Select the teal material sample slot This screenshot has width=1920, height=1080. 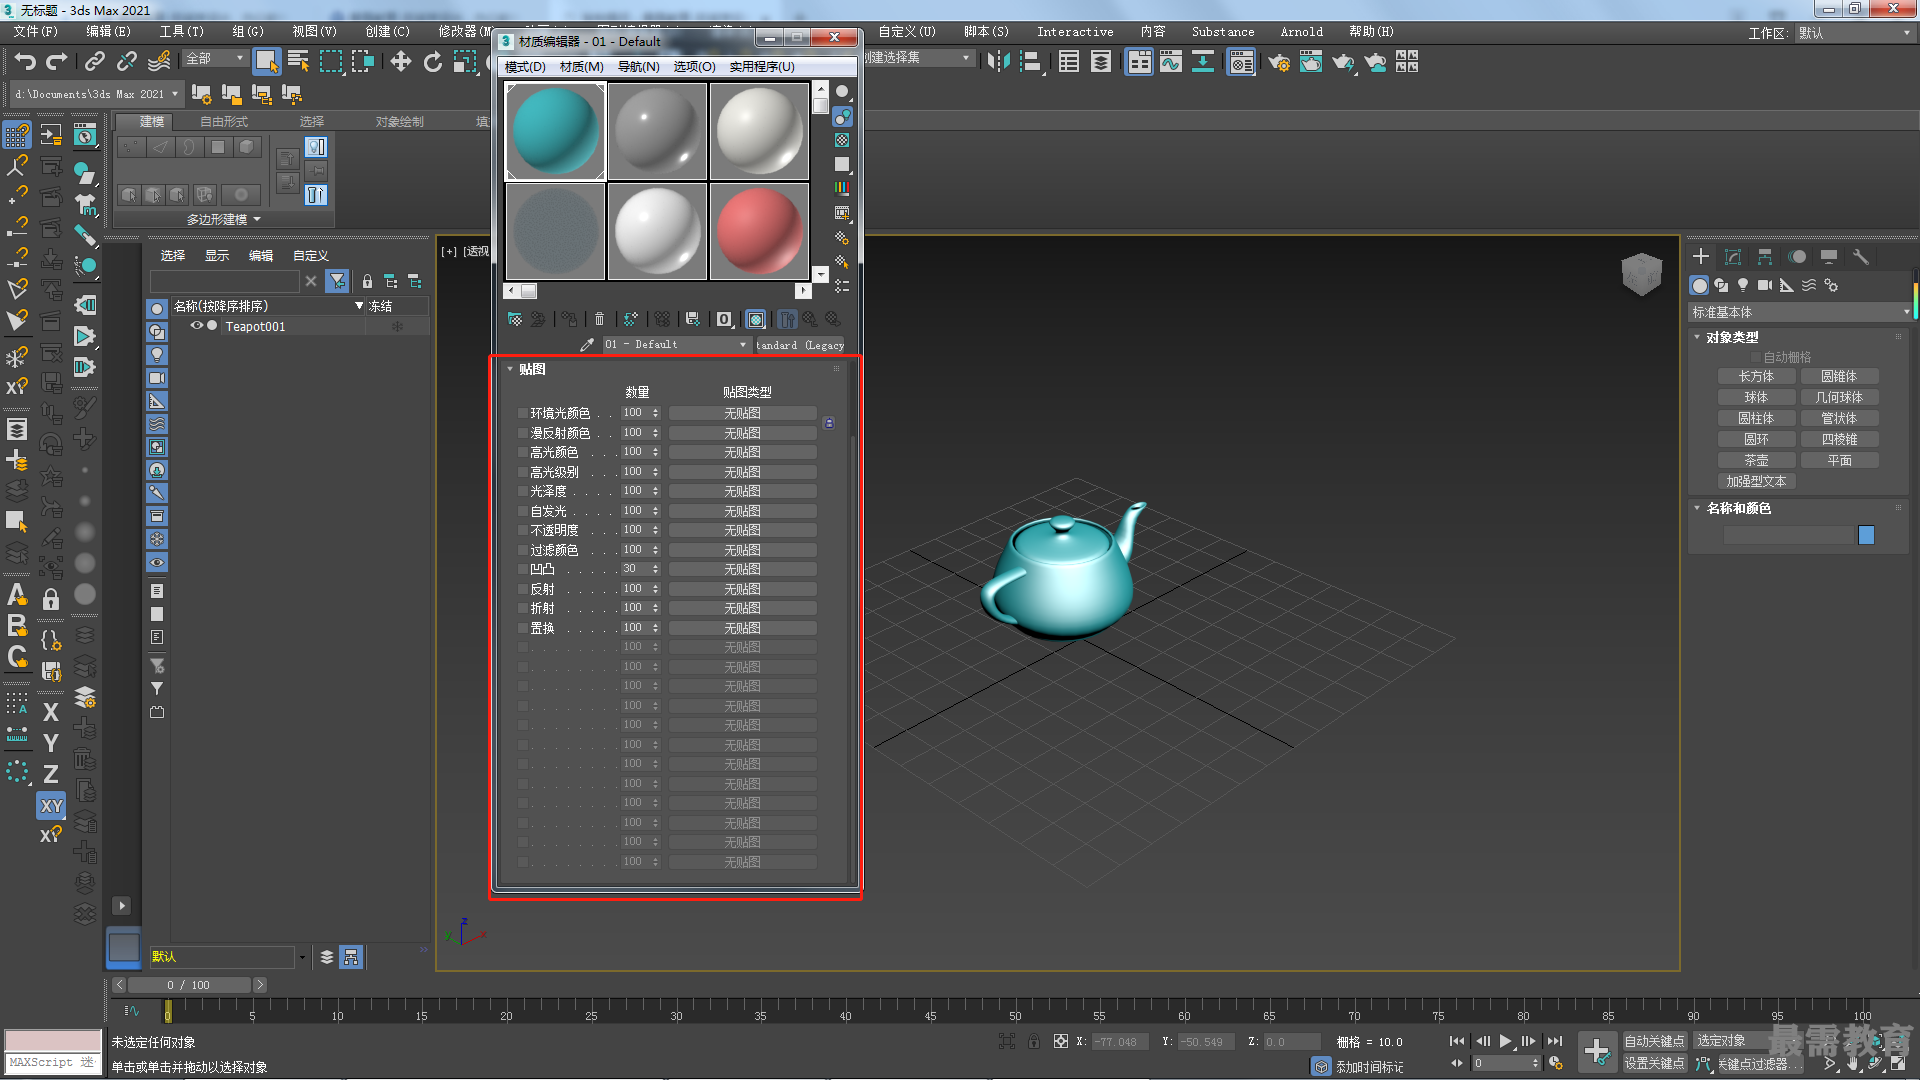pyautogui.click(x=555, y=131)
